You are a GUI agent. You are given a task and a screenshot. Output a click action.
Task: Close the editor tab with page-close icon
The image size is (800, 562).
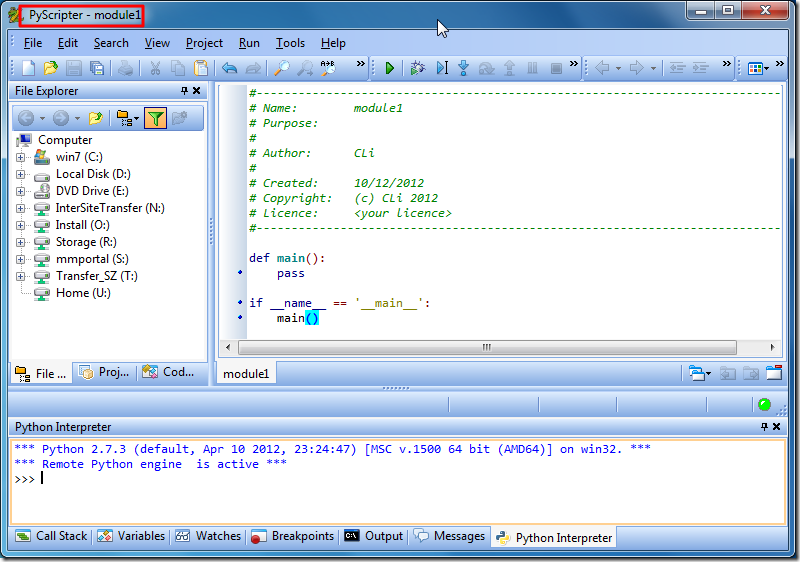click(773, 373)
